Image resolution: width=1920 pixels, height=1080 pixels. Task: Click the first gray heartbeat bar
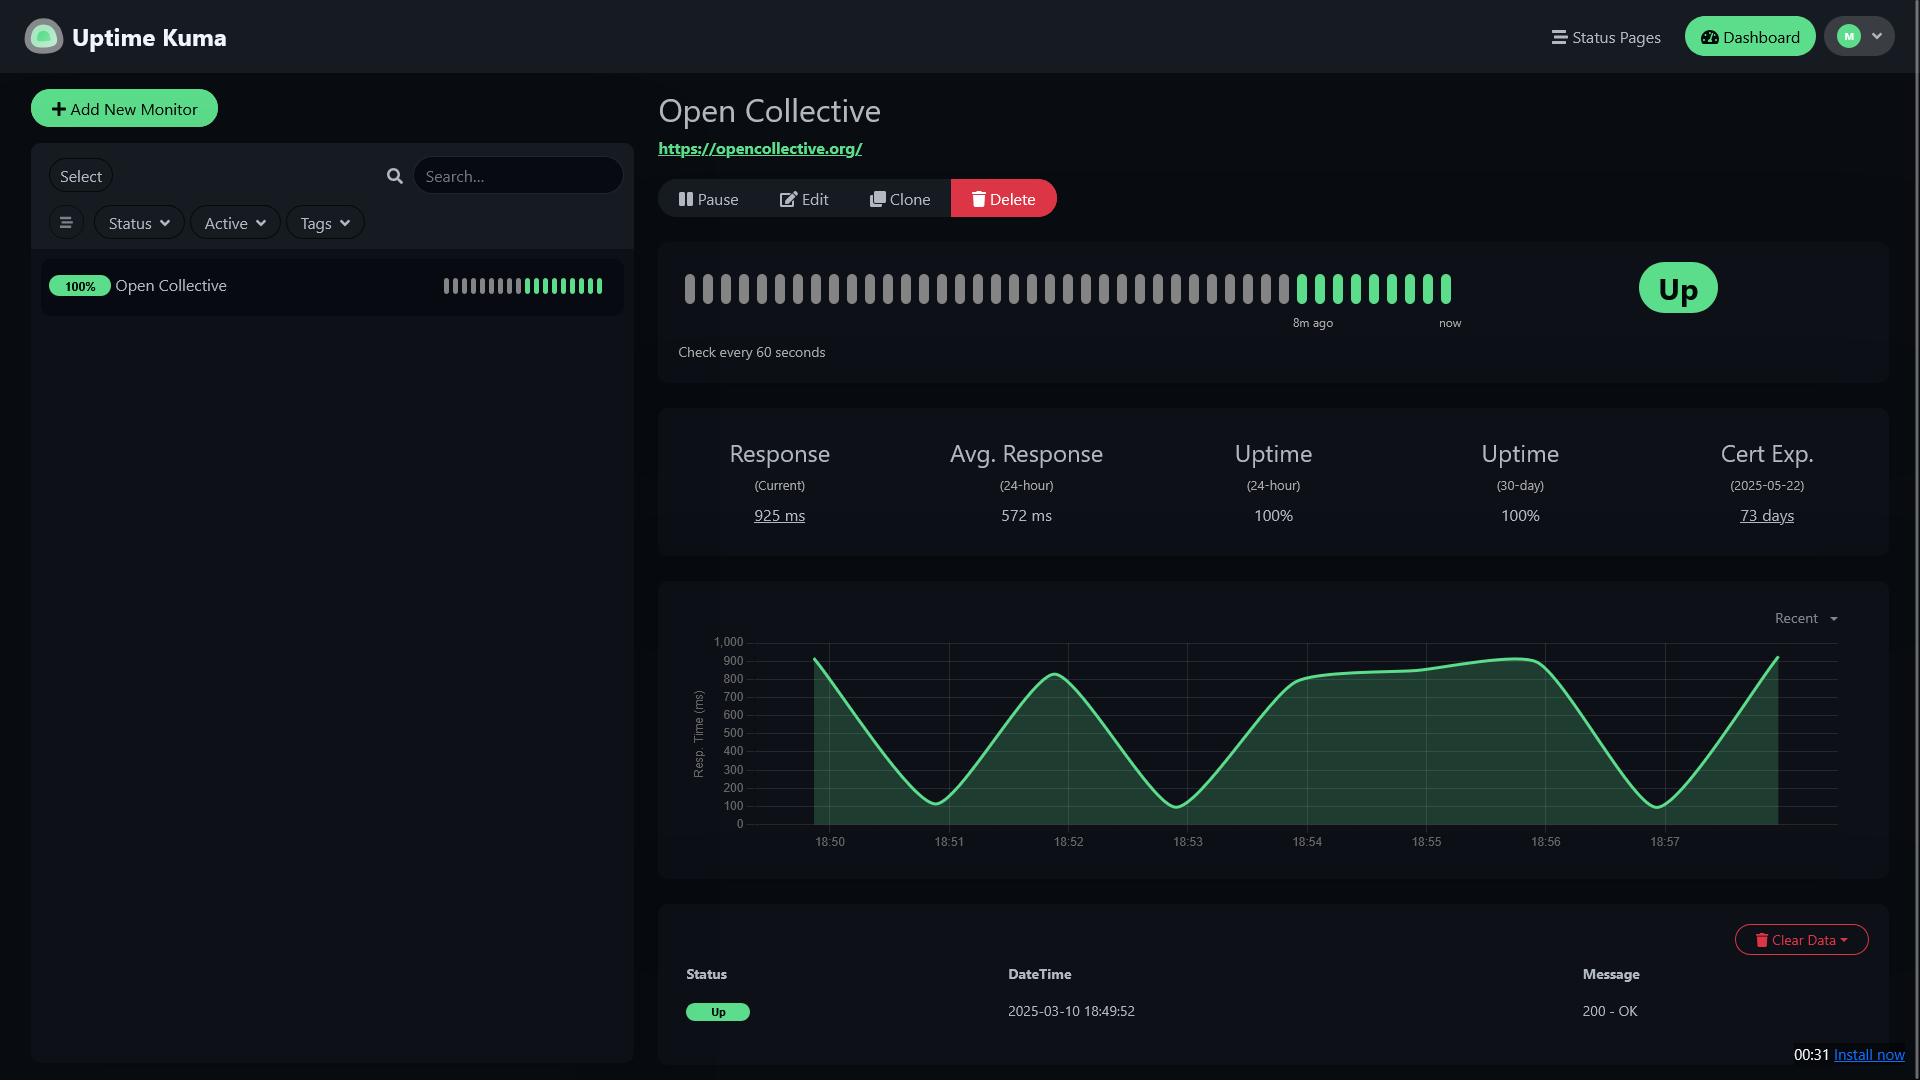click(x=690, y=290)
